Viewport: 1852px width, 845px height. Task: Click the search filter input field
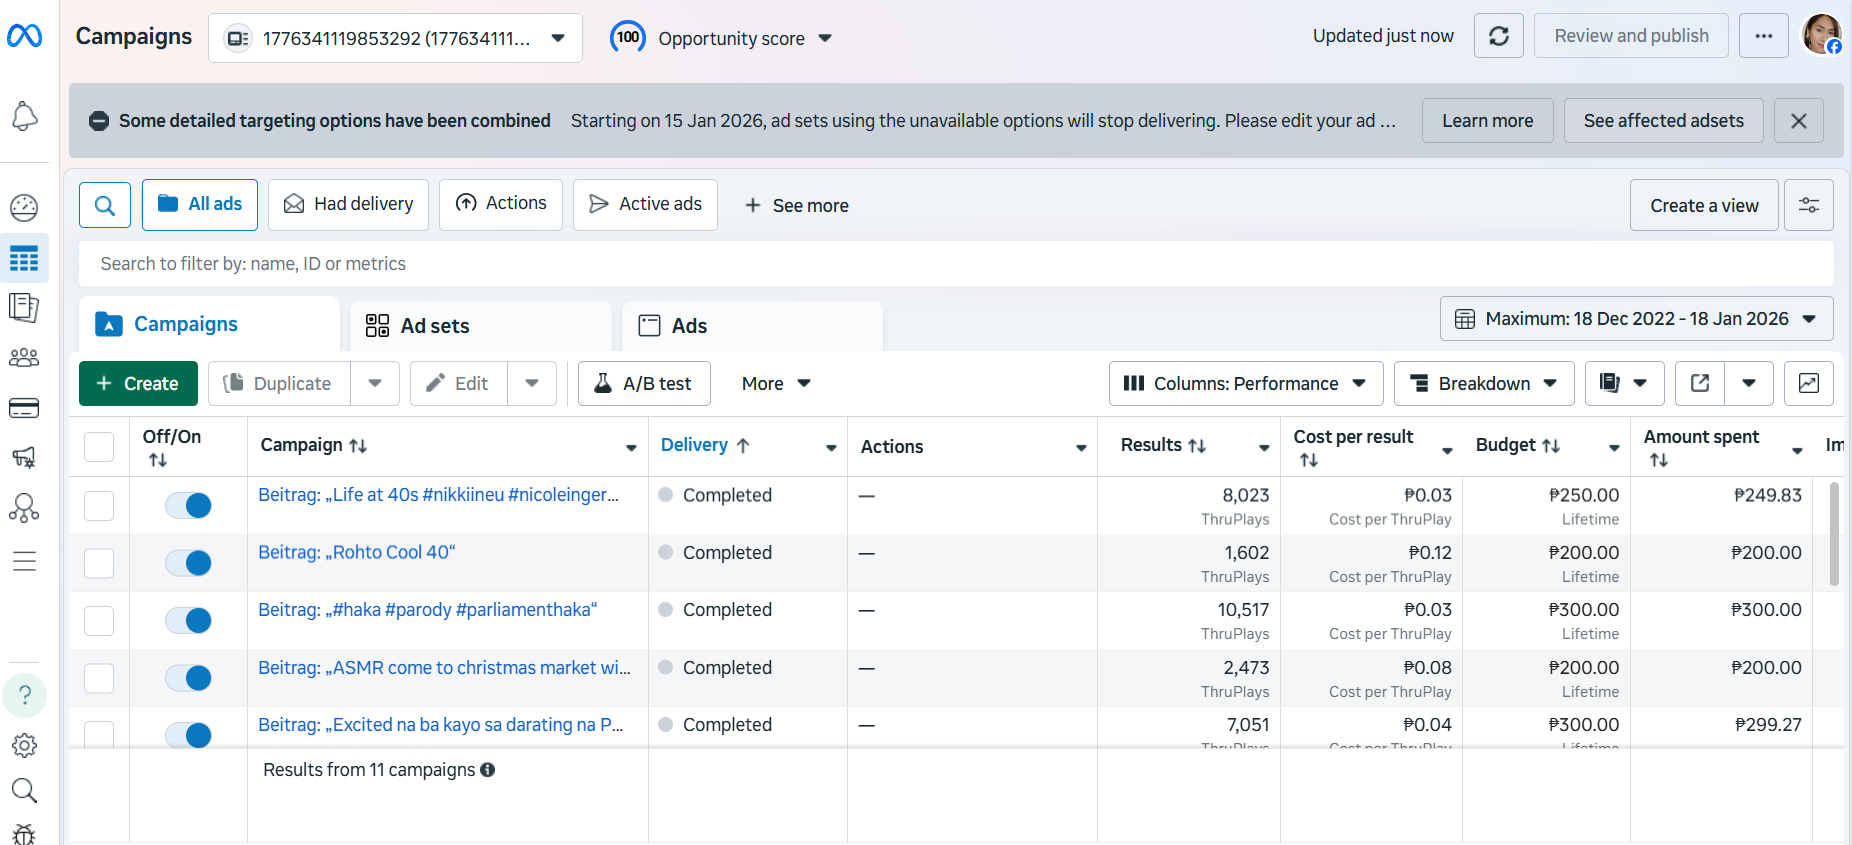coord(955,264)
